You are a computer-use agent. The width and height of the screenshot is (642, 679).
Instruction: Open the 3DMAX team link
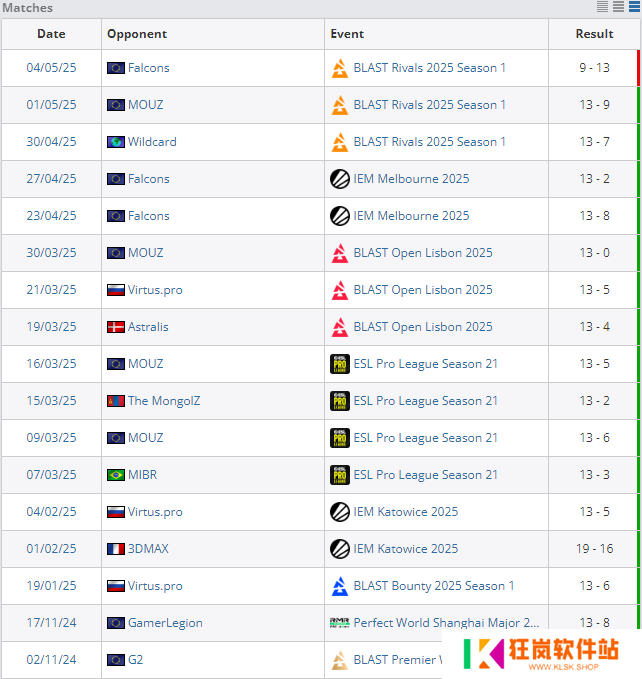pyautogui.click(x=148, y=549)
